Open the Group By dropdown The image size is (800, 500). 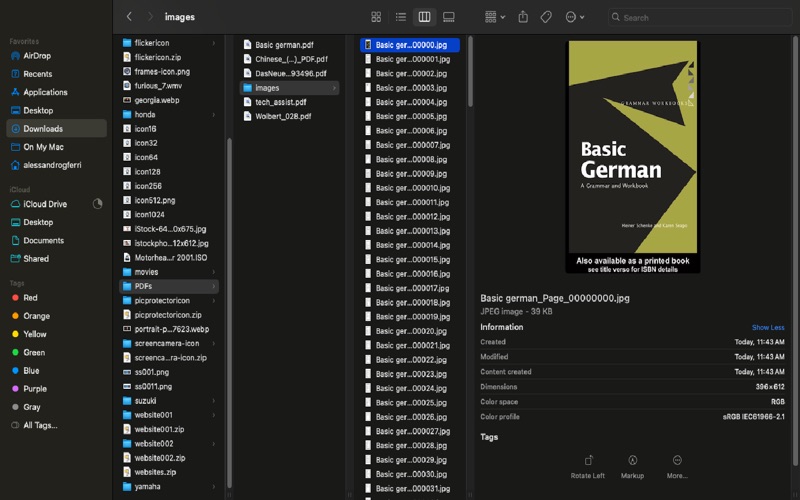point(494,17)
